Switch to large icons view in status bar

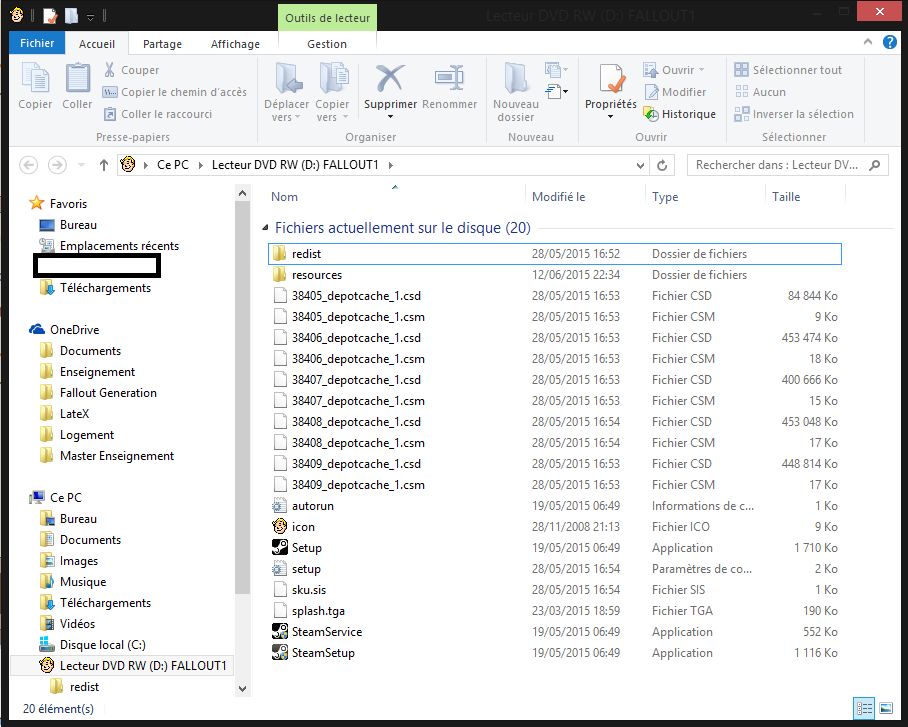[x=886, y=708]
